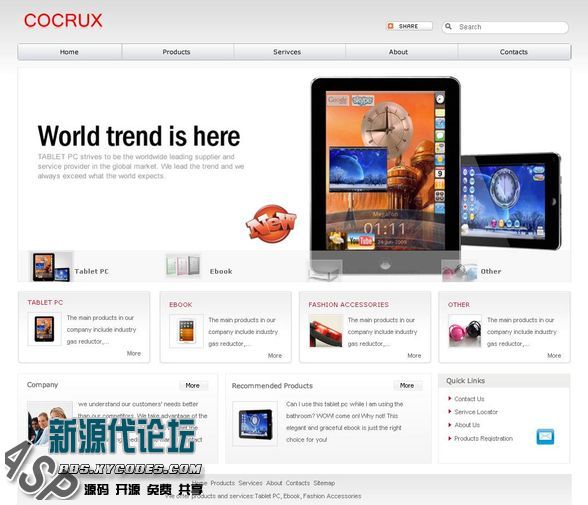This screenshot has width=588, height=505.
Task: Click the large orange tablet image
Action: (386, 174)
